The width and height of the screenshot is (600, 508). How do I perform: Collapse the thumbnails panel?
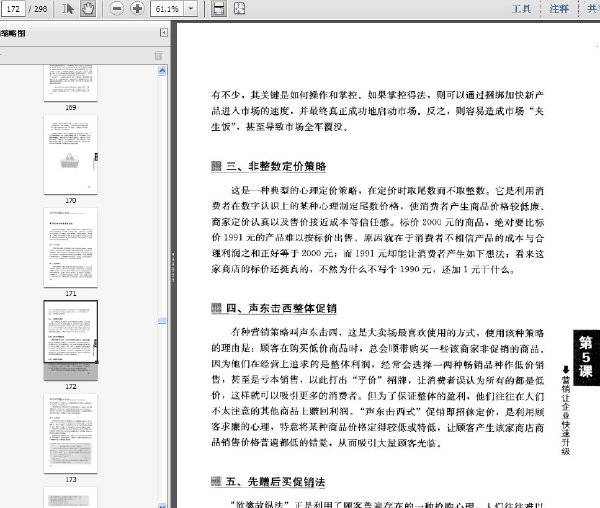point(163,33)
